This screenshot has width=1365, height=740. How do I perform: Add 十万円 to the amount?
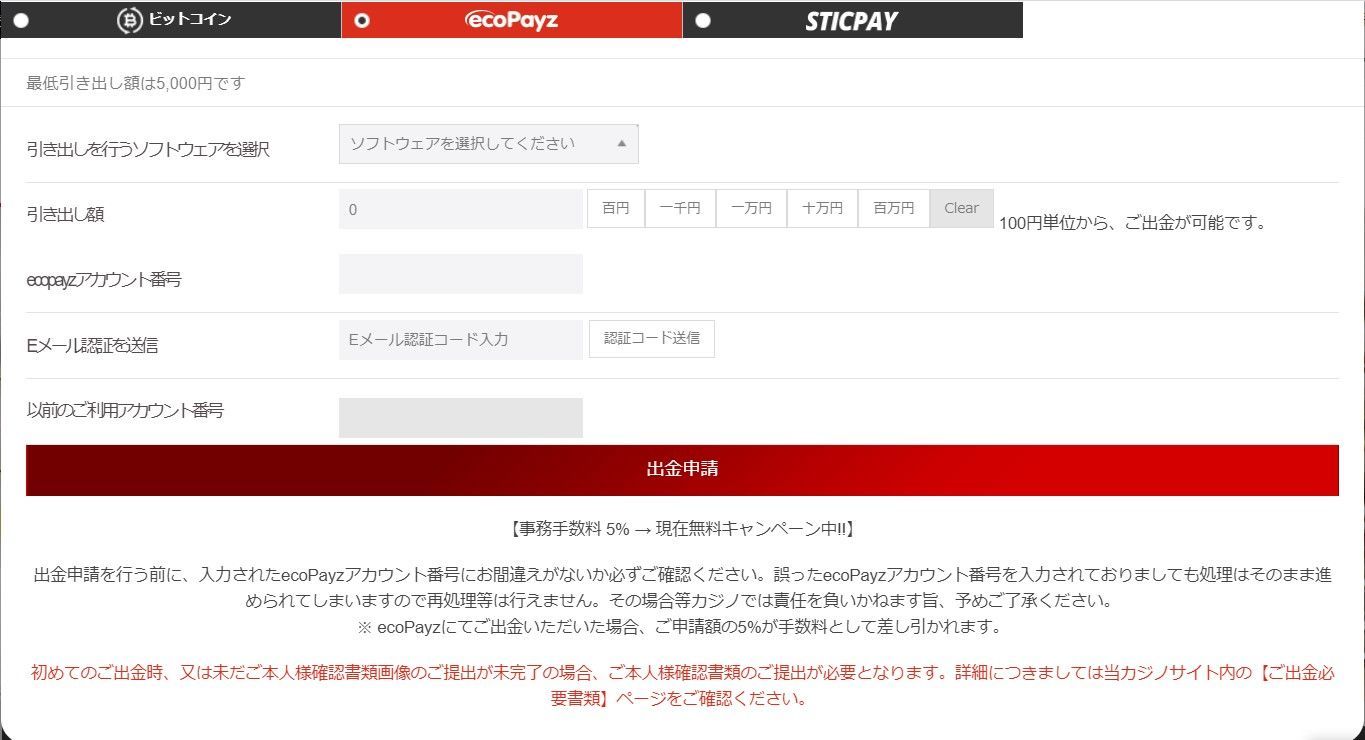[822, 209]
